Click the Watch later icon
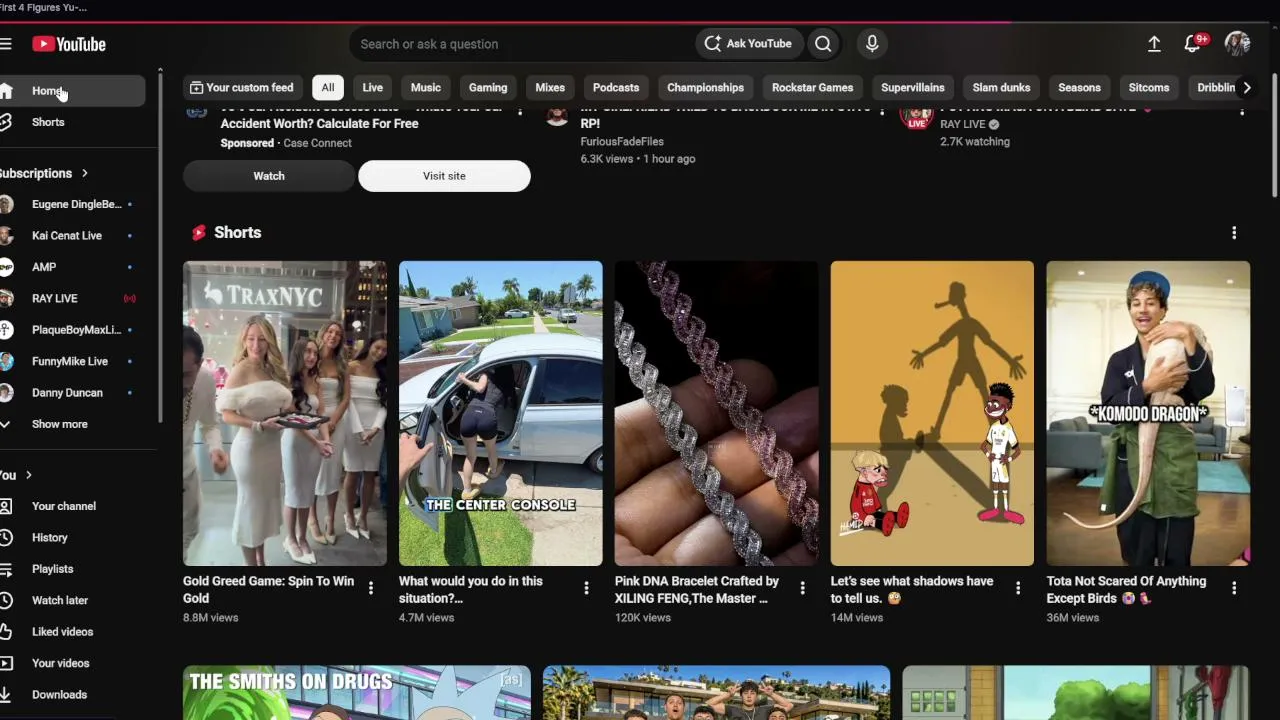1280x720 pixels. [6, 600]
